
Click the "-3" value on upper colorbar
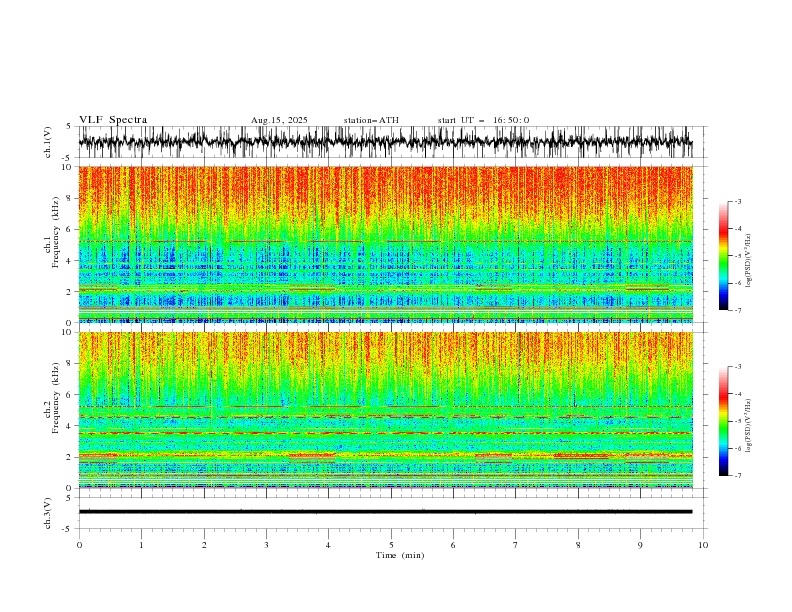tap(738, 201)
